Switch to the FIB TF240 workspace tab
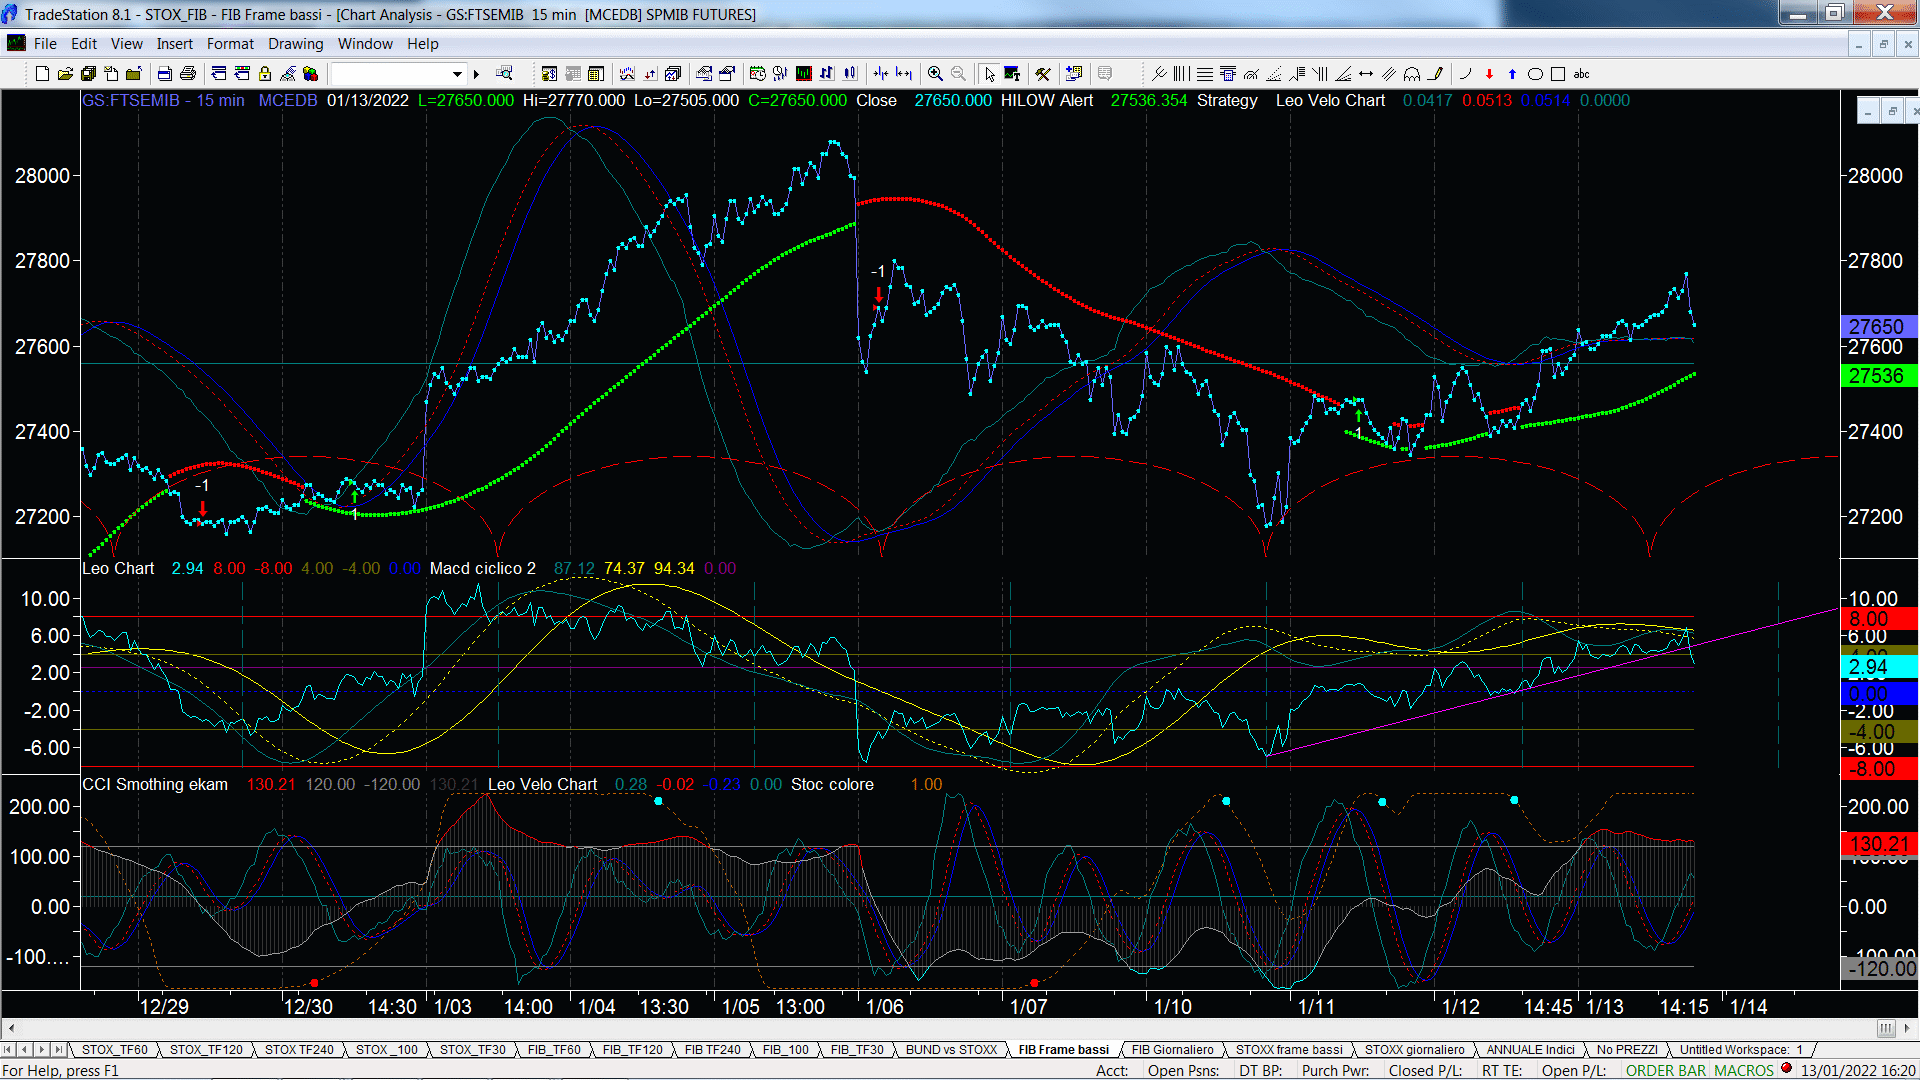 (712, 1049)
